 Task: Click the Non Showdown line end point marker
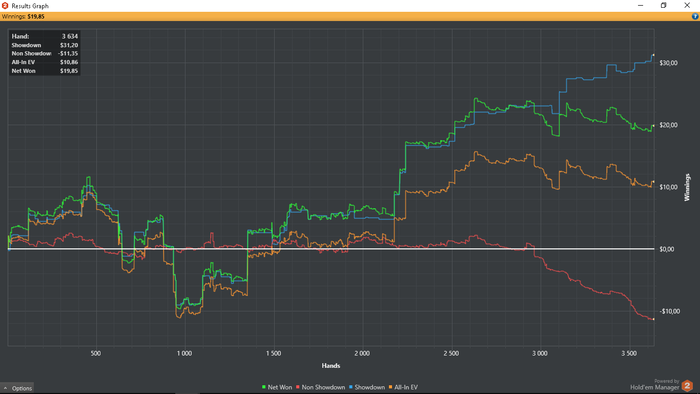(654, 319)
